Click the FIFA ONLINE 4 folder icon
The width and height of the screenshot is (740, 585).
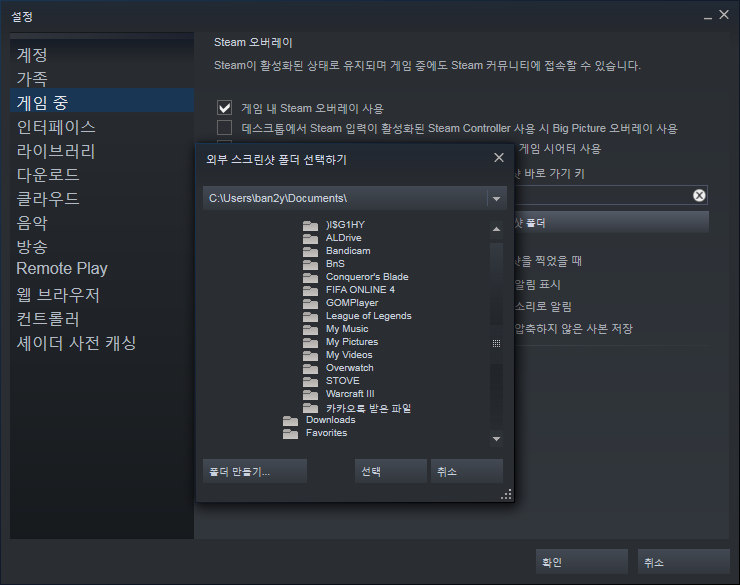(x=310, y=290)
